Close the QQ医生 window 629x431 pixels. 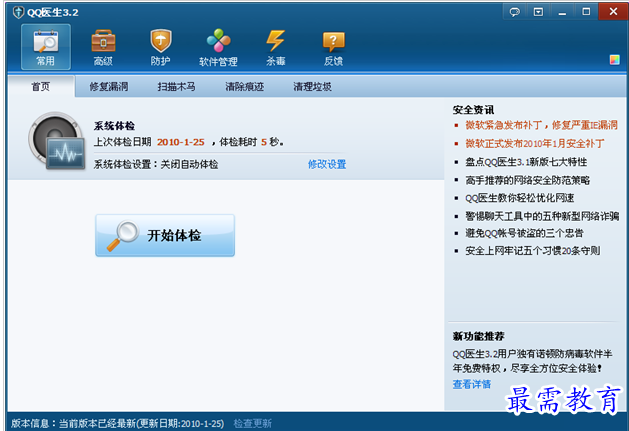coord(613,12)
